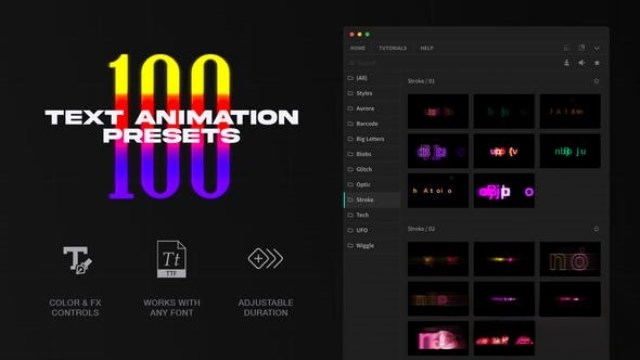
Task: Open the Tech category
Action: [372, 215]
